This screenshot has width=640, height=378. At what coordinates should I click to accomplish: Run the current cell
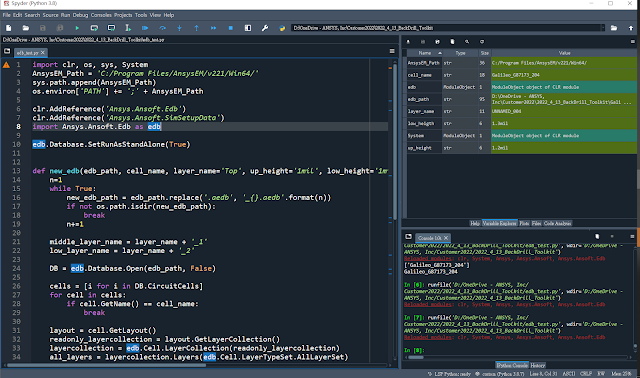(x=94, y=28)
